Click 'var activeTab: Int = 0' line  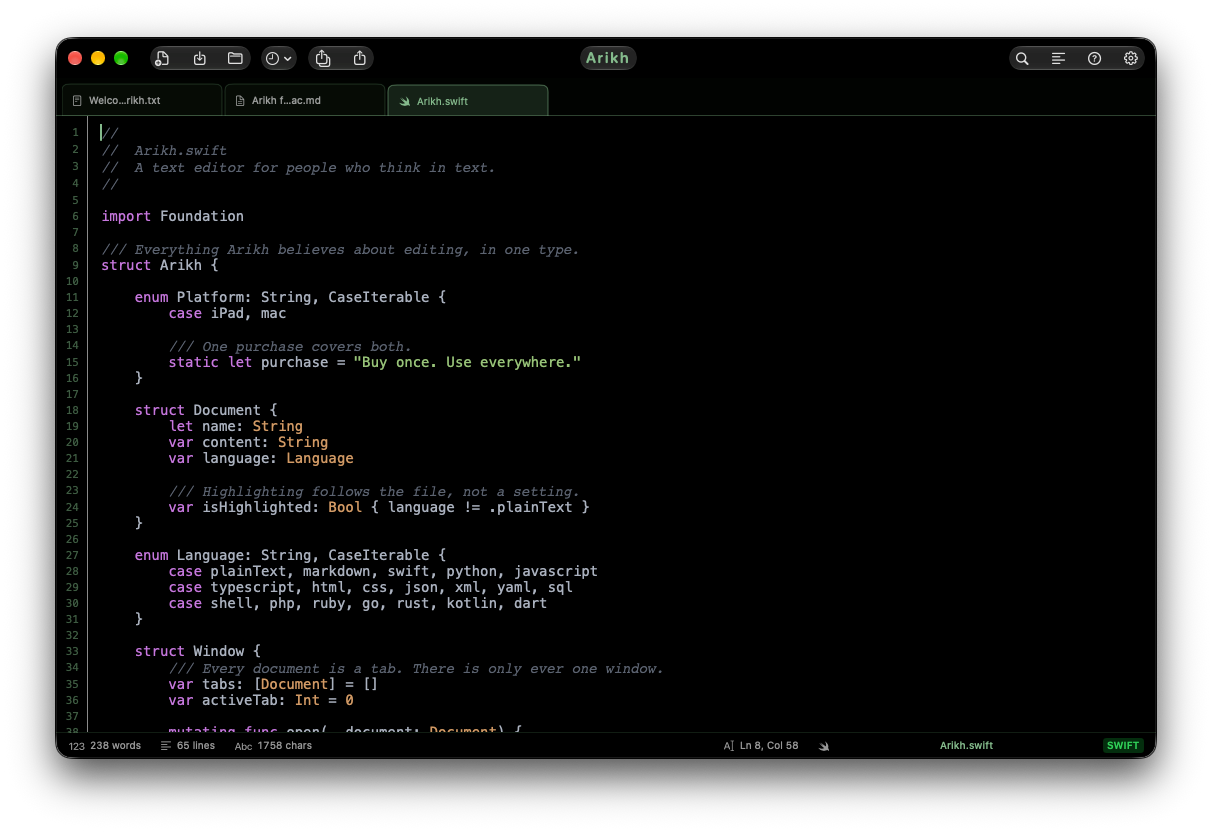point(261,700)
